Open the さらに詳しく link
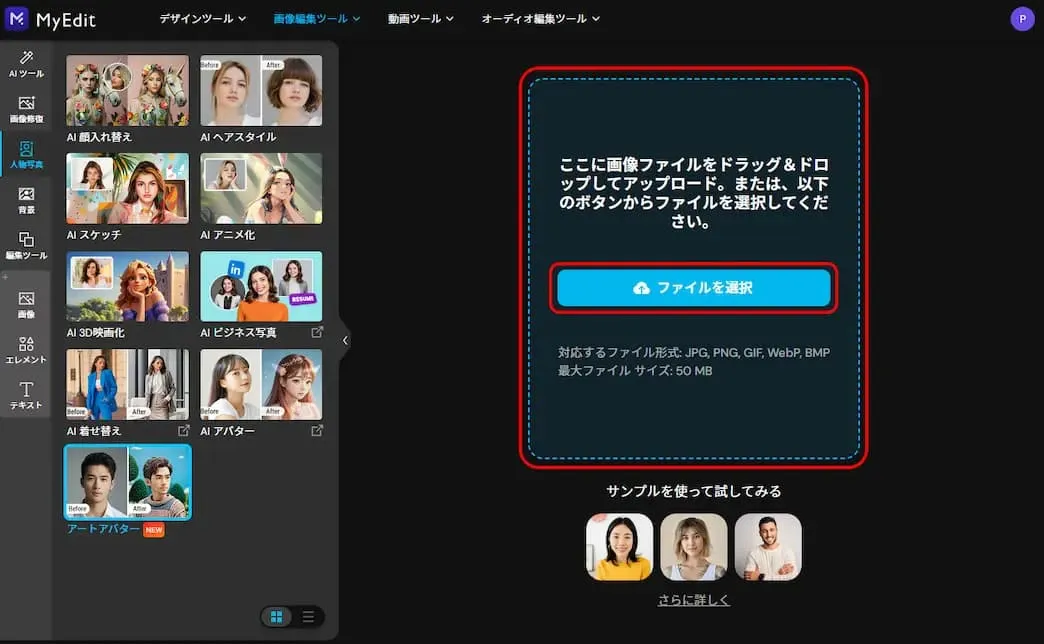Screen dimensions: 1044x644 pos(693,600)
